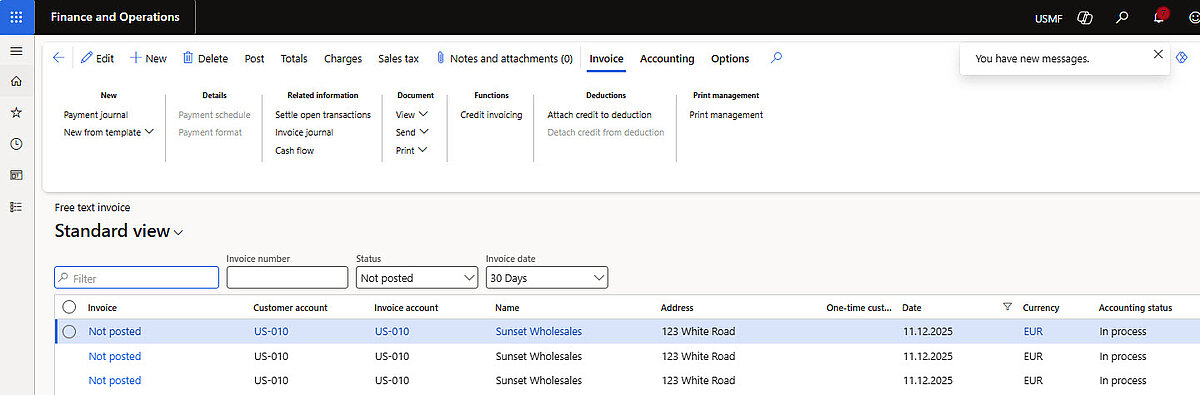Open the app launcher waffle icon
1200x395 pixels.
(x=16, y=17)
